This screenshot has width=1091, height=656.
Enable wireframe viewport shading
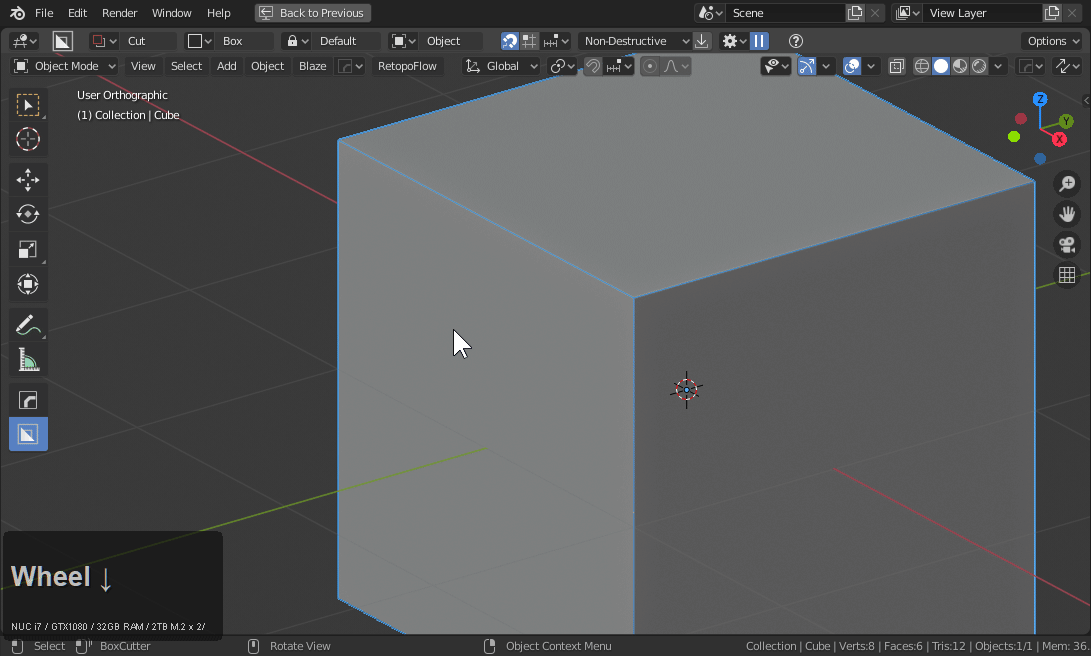(x=922, y=66)
